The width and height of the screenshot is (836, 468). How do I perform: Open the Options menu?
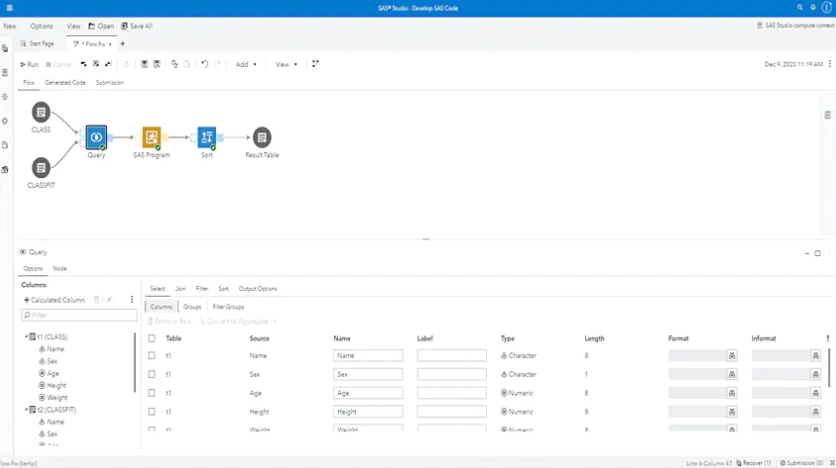click(41, 26)
